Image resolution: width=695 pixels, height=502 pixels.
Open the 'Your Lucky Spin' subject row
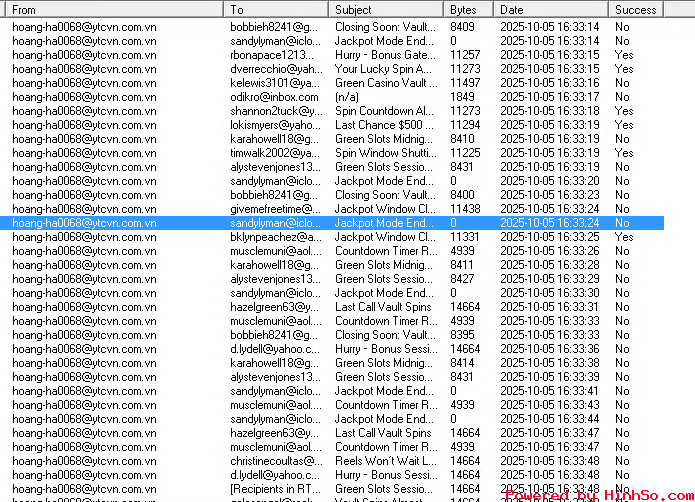coord(385,69)
